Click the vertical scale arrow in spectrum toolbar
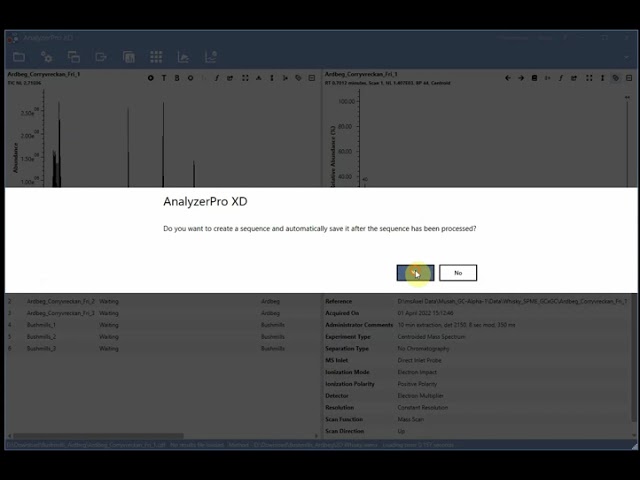 [x=602, y=78]
